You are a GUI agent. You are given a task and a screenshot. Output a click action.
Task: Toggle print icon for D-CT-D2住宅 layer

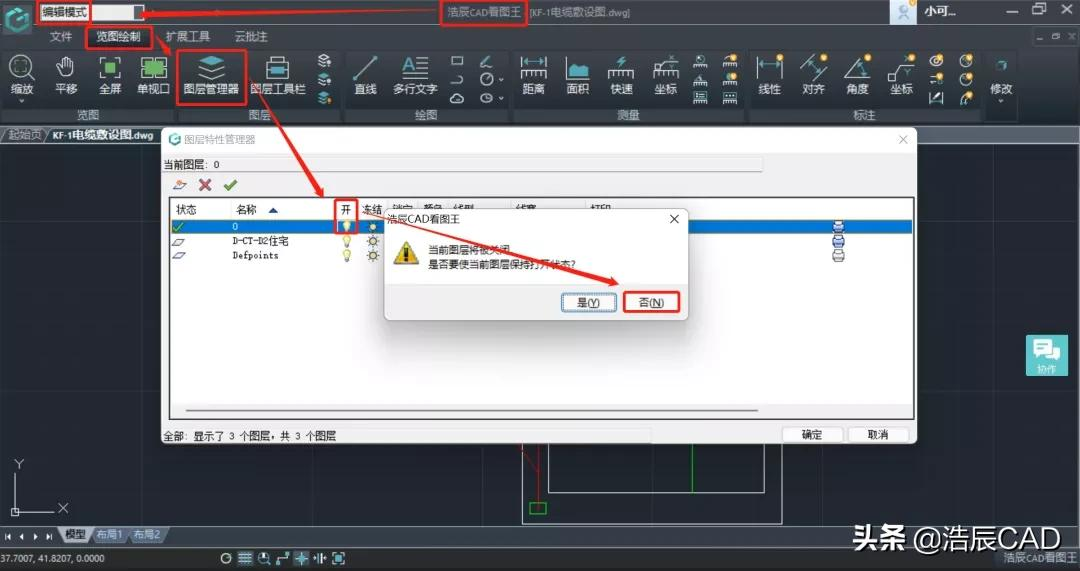pyautogui.click(x=838, y=241)
